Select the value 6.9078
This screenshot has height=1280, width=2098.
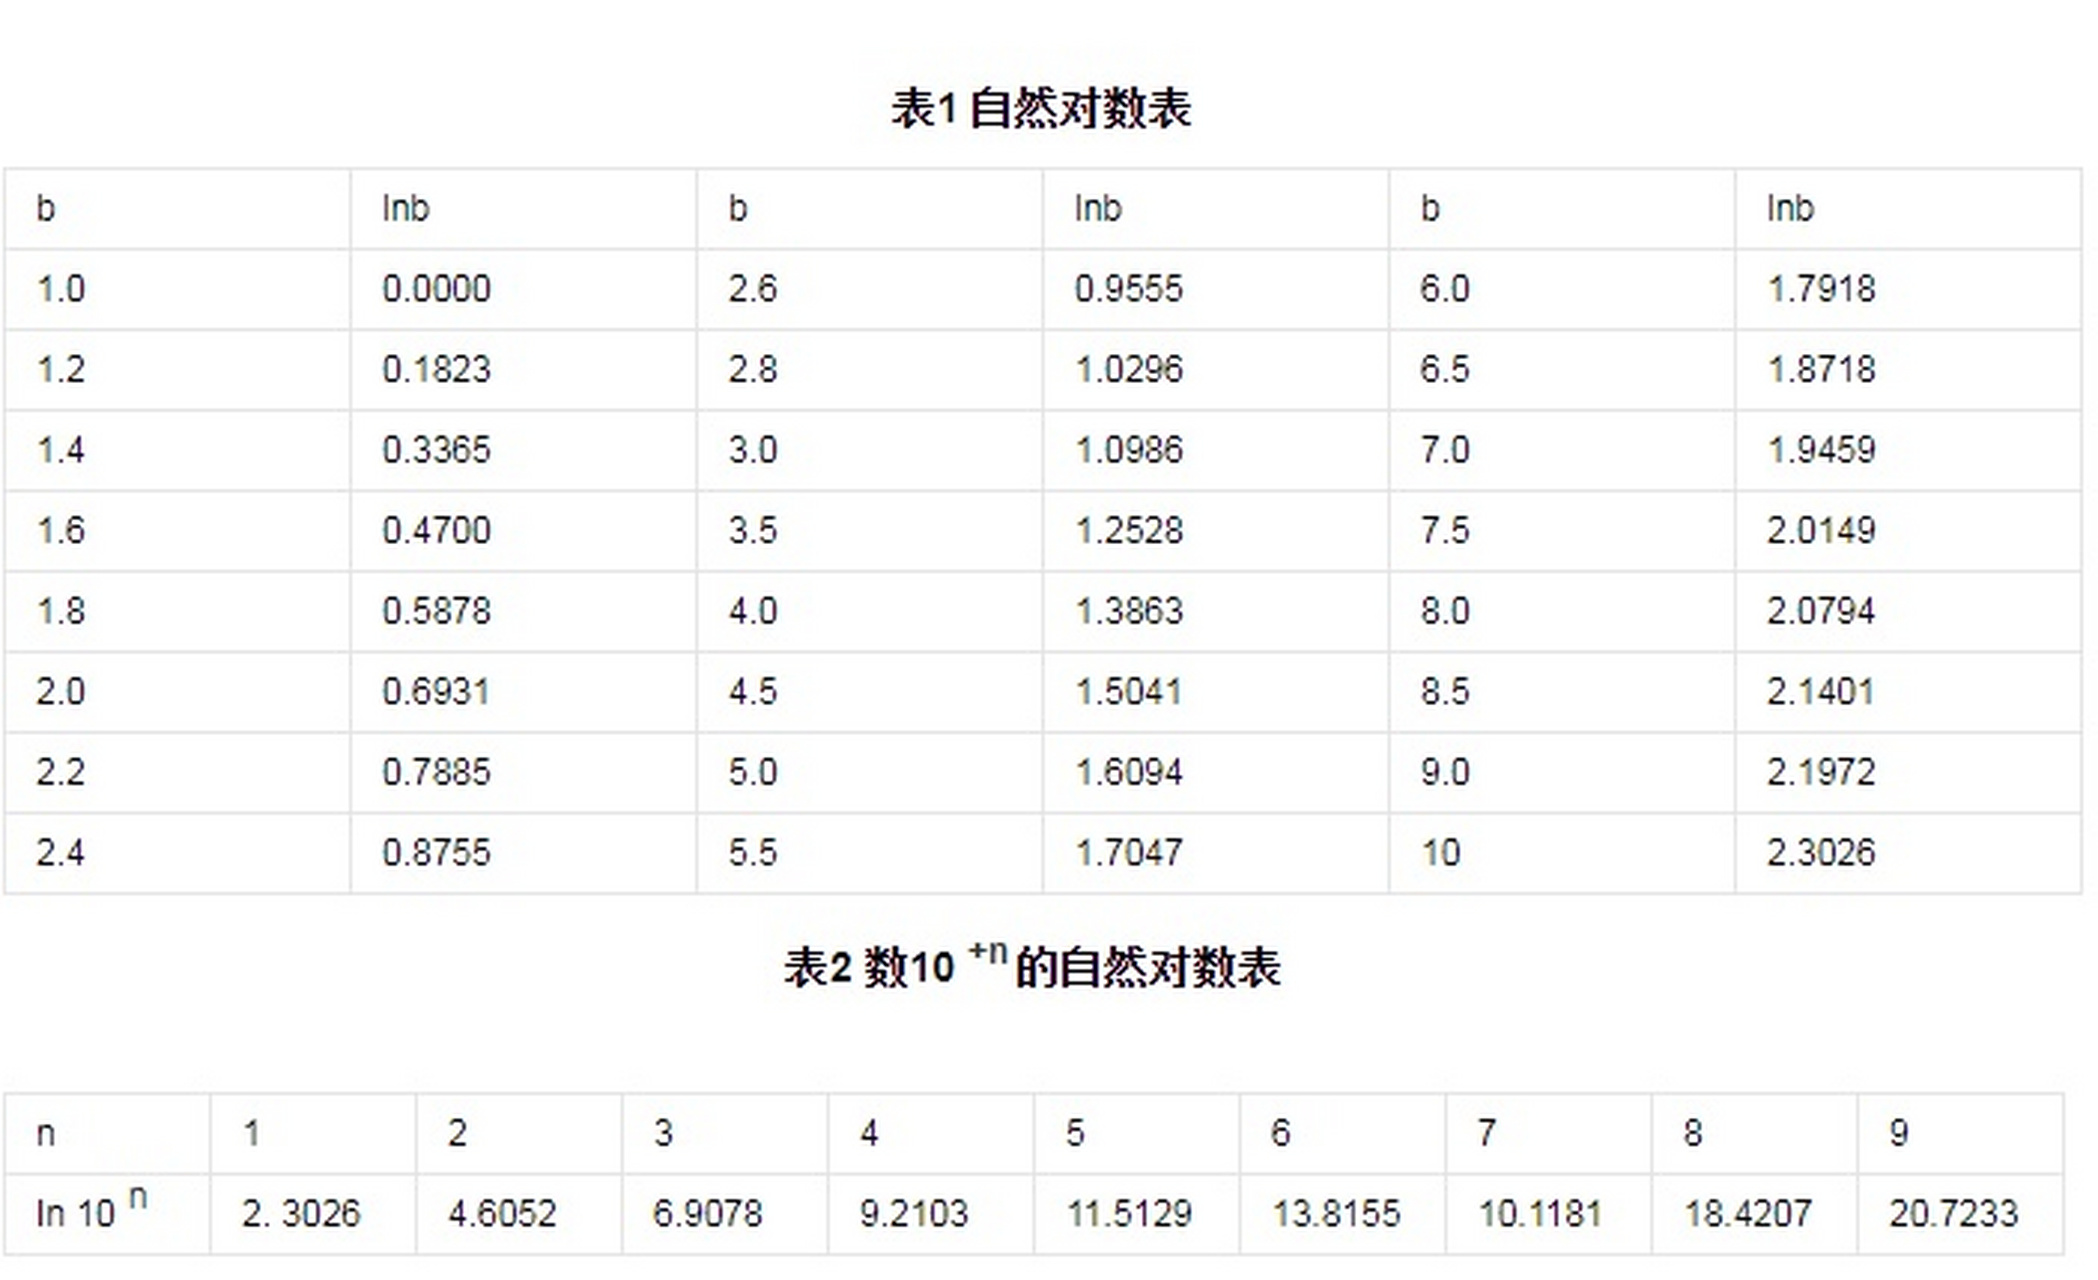click(x=708, y=1214)
